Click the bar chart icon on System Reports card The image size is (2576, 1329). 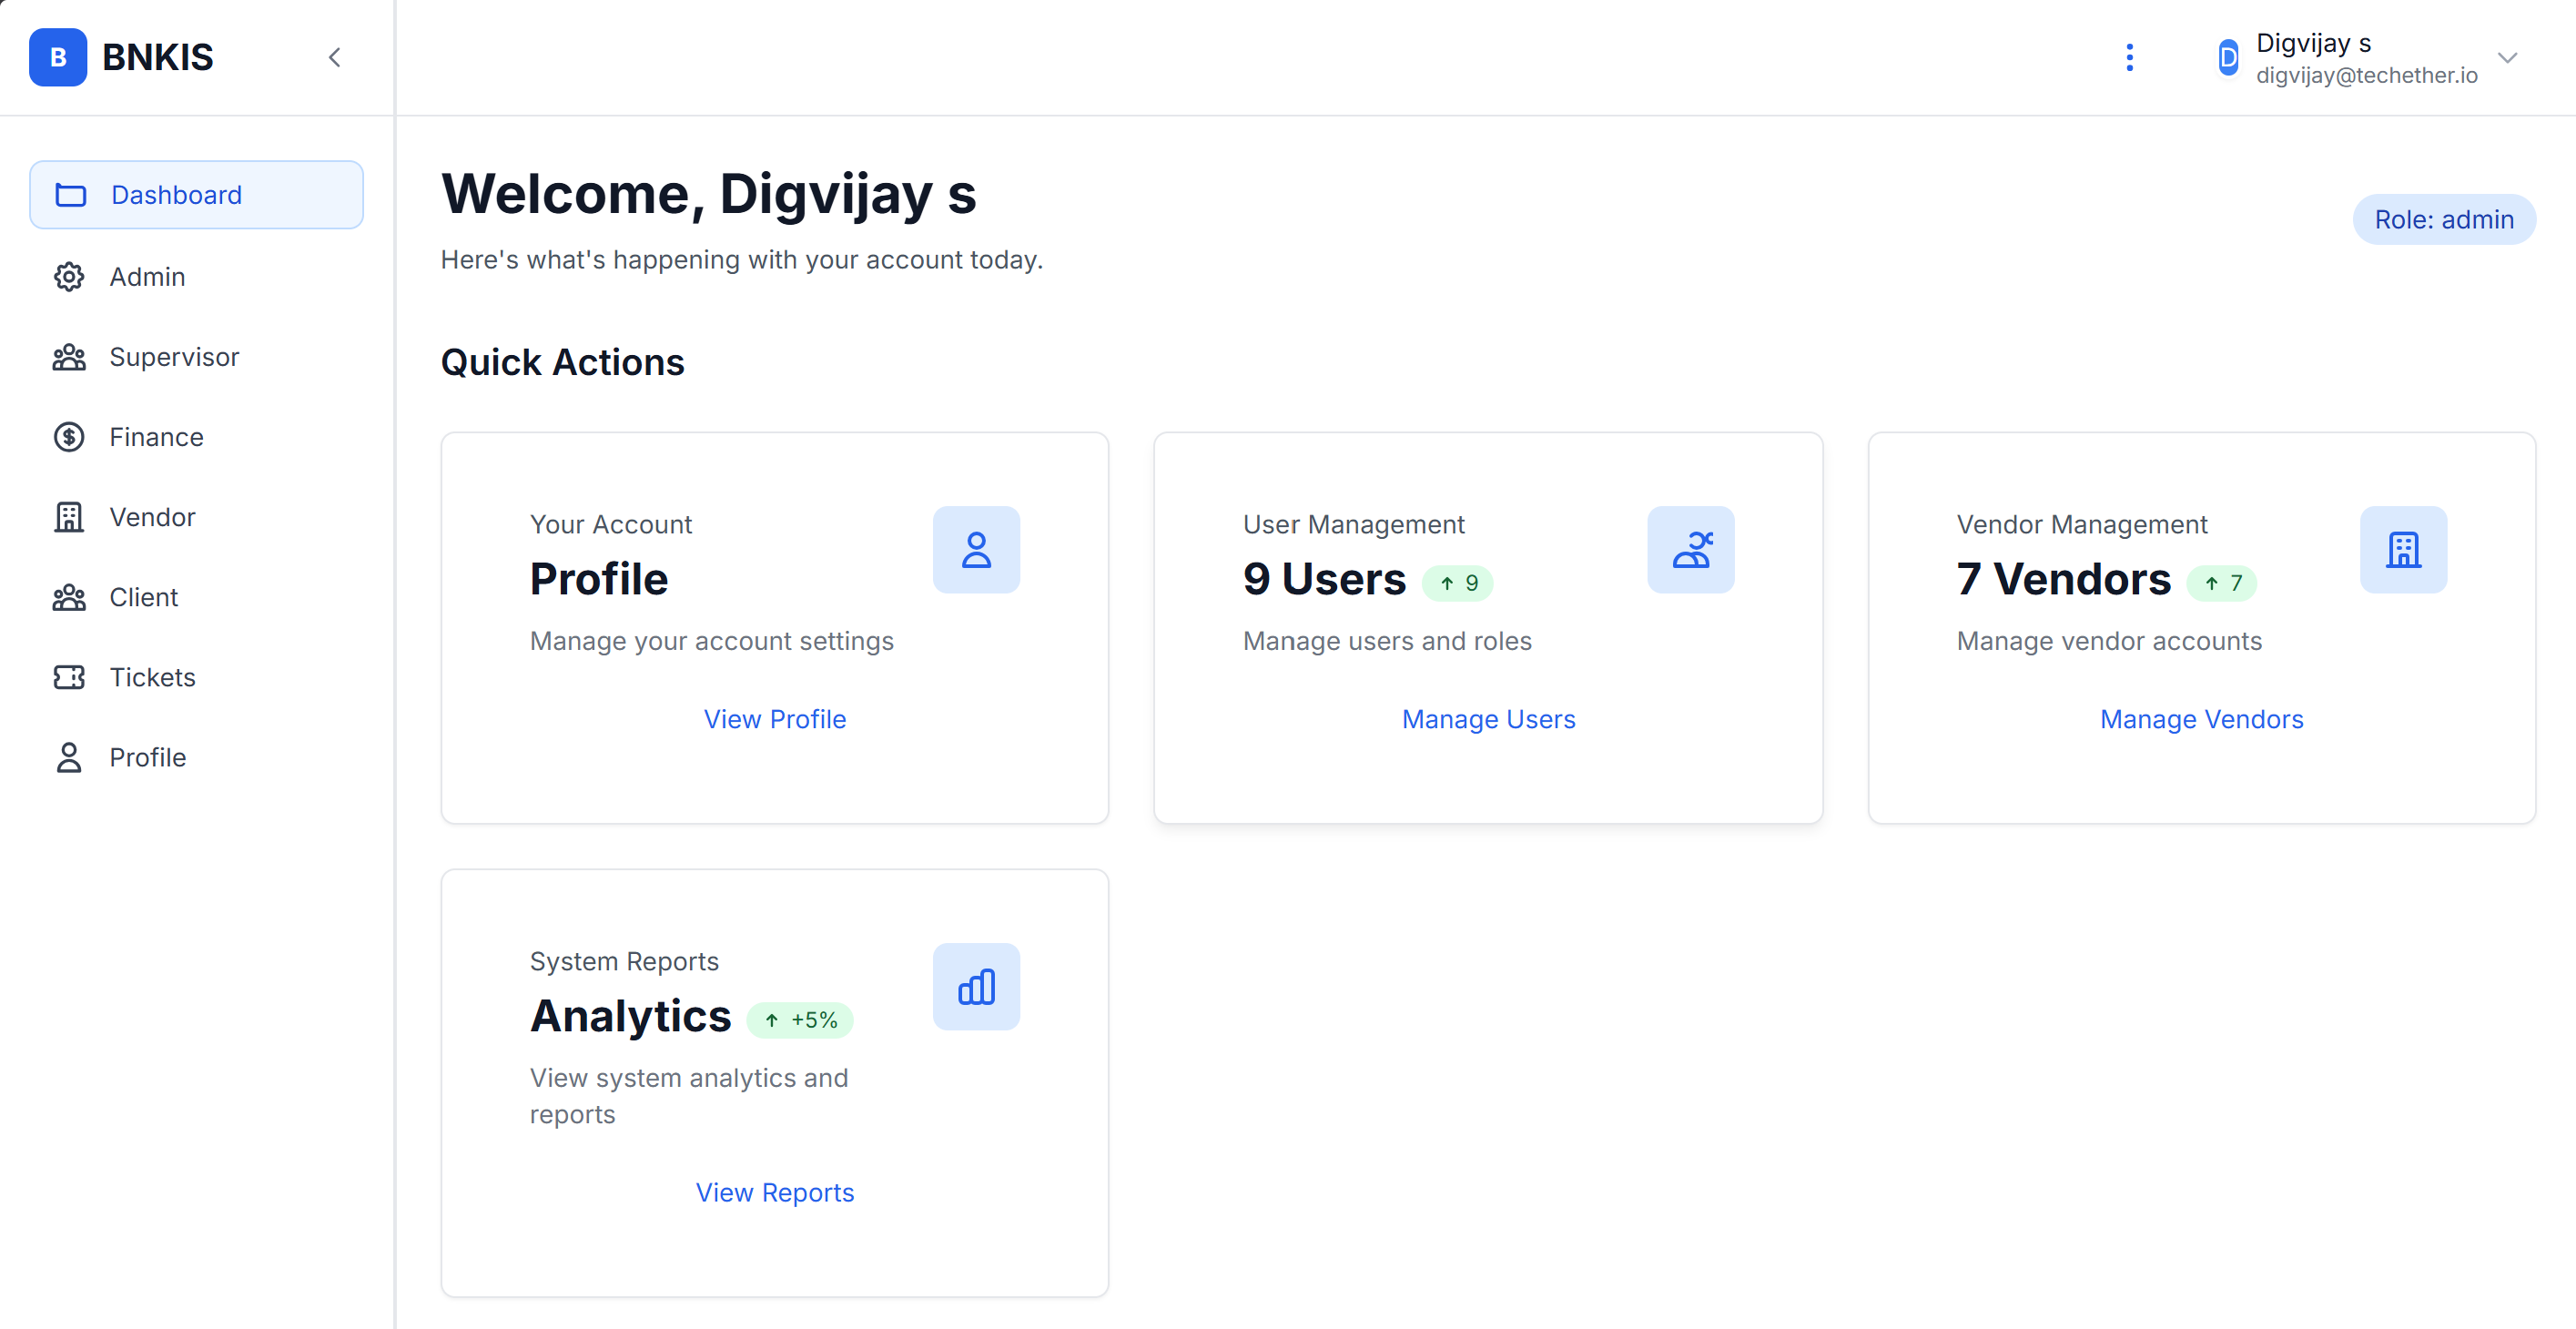pos(976,987)
